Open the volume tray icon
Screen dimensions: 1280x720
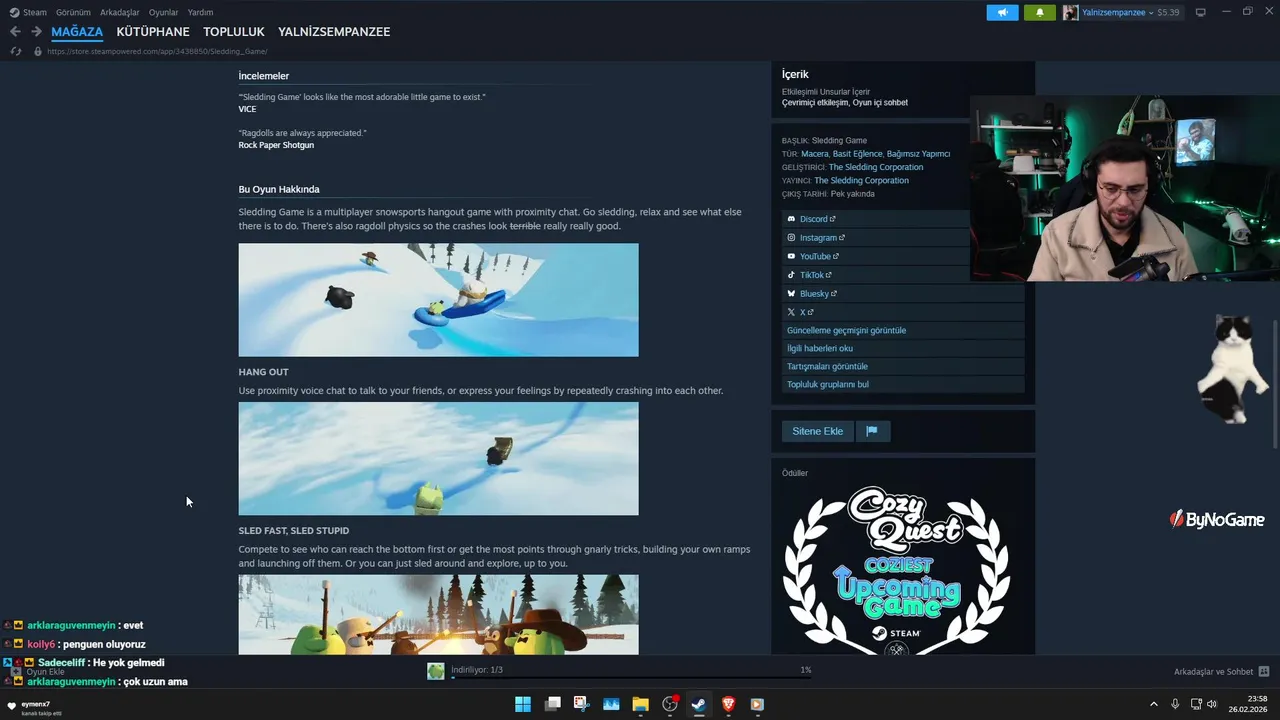coord(1212,704)
